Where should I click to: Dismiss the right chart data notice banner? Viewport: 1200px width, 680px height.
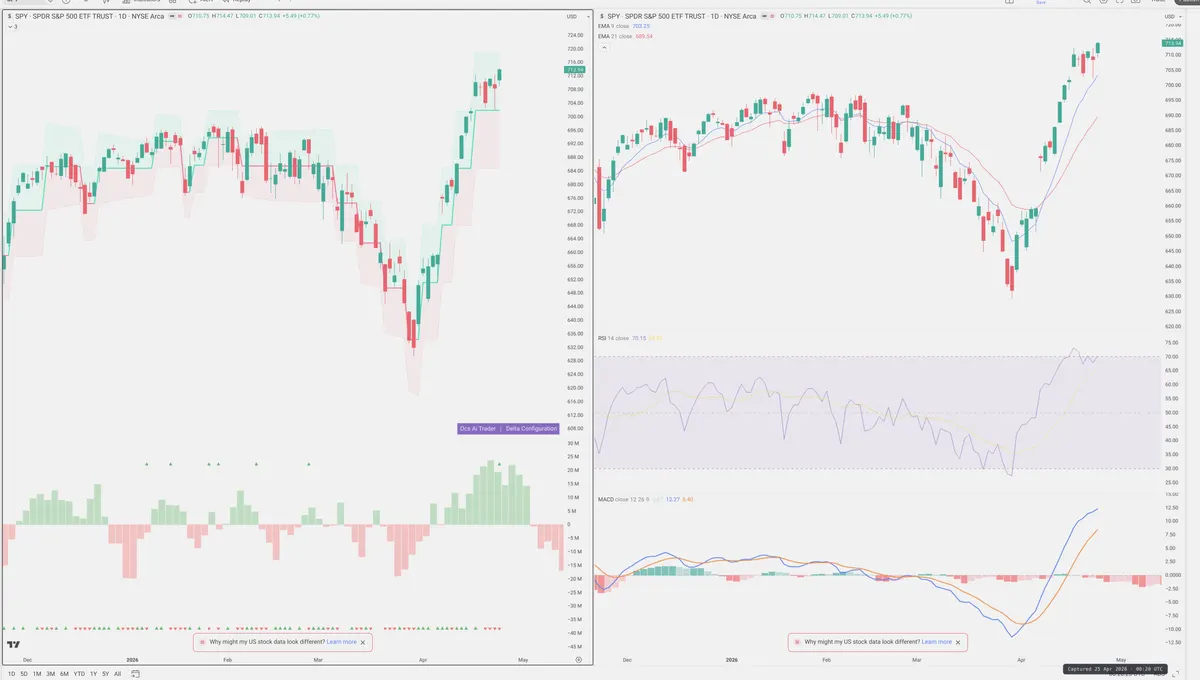click(x=958, y=642)
